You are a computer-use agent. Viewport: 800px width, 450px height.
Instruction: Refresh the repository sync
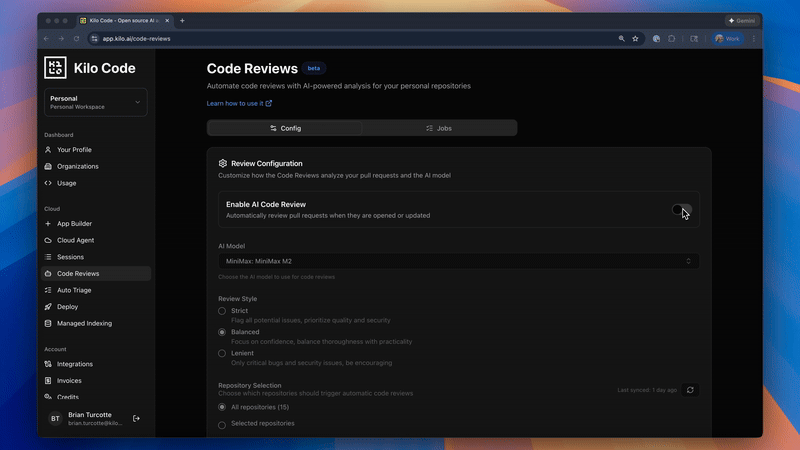[x=690, y=390]
